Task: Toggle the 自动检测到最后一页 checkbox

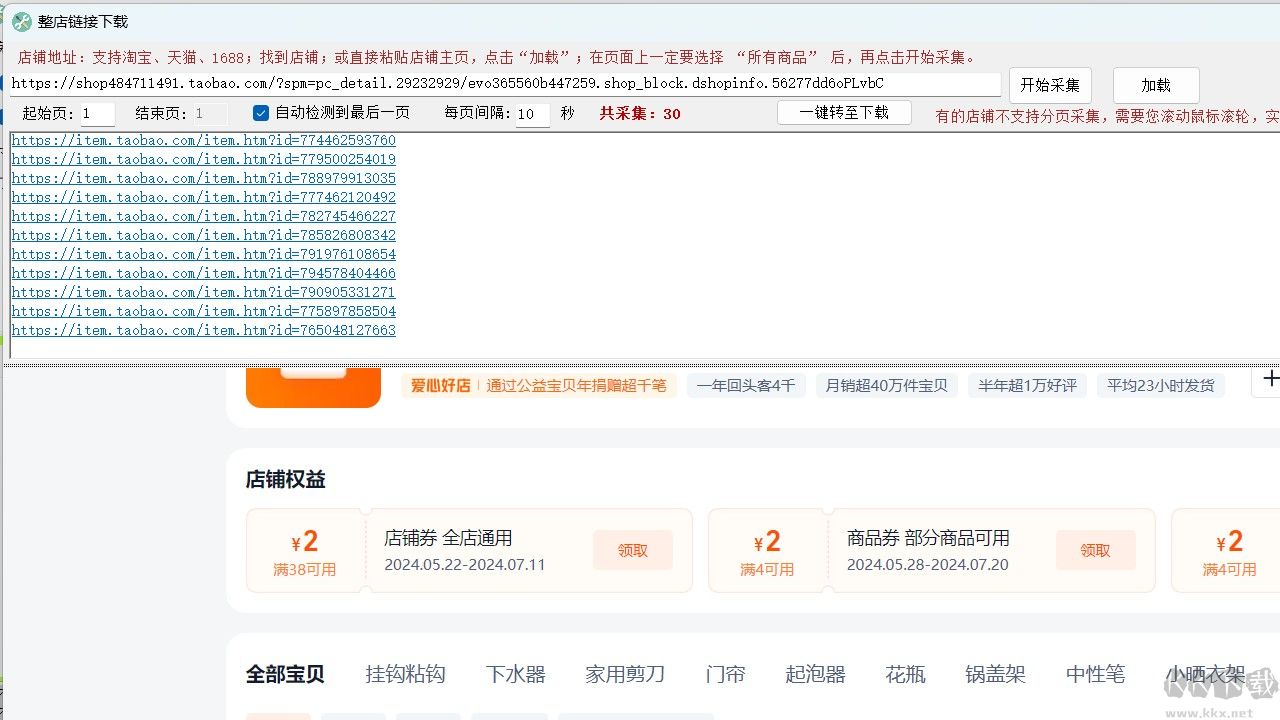Action: point(260,114)
